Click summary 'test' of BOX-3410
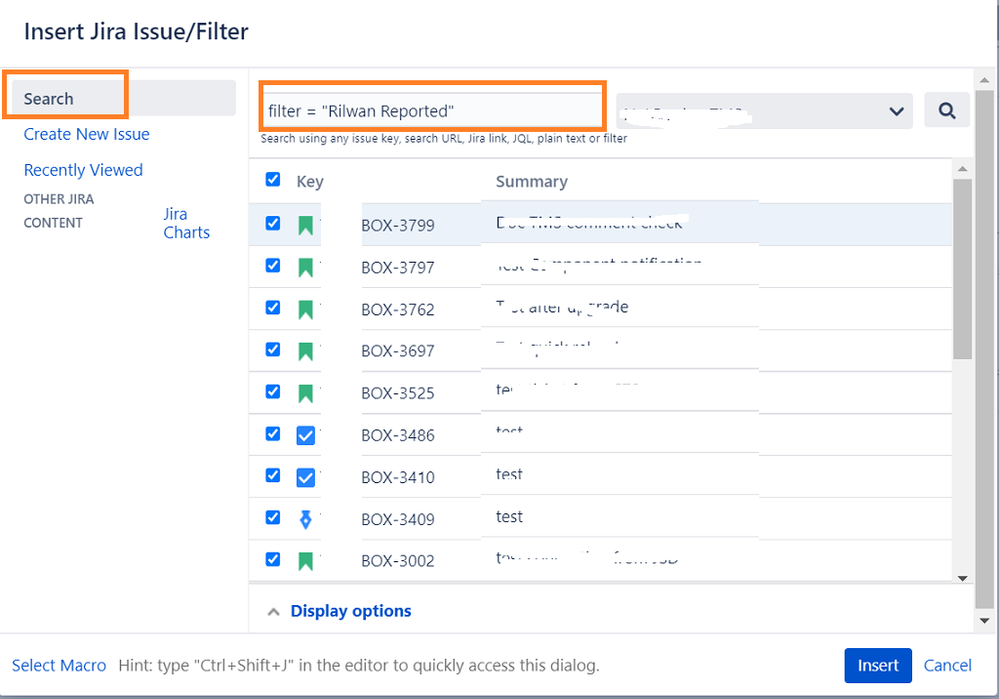999x699 pixels. point(509,474)
